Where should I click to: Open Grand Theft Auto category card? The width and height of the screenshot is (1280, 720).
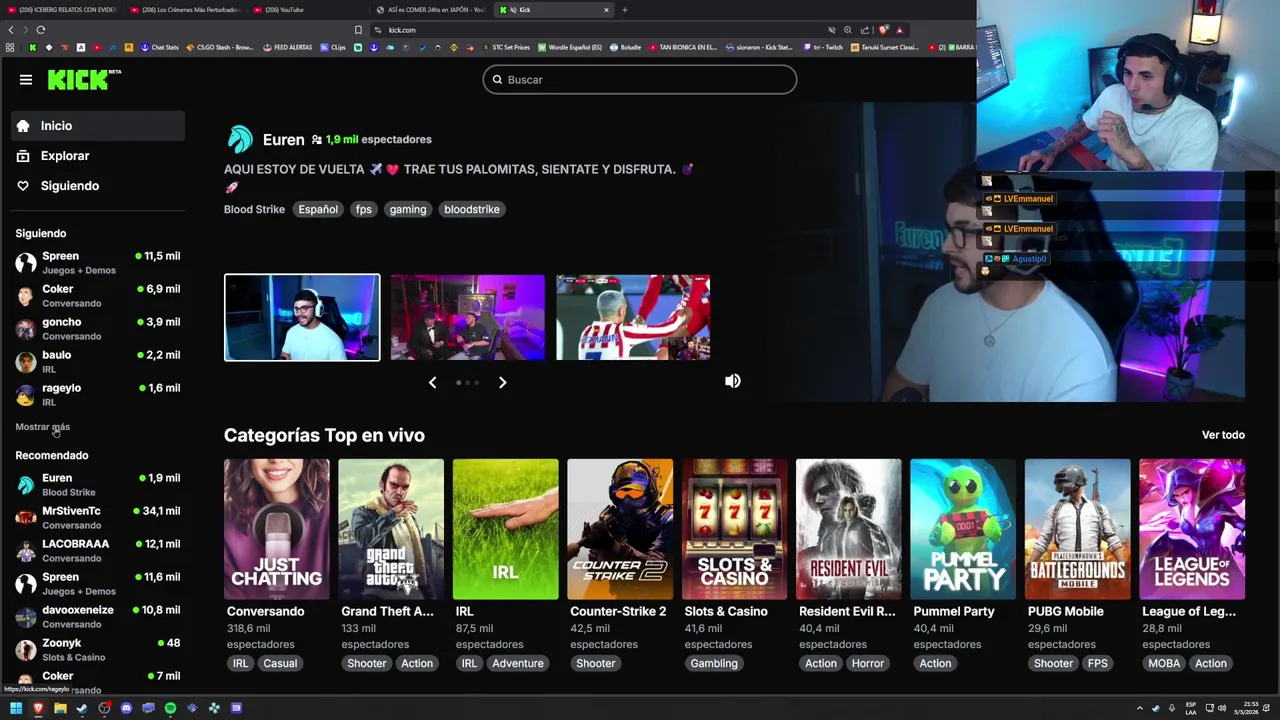pyautogui.click(x=391, y=529)
